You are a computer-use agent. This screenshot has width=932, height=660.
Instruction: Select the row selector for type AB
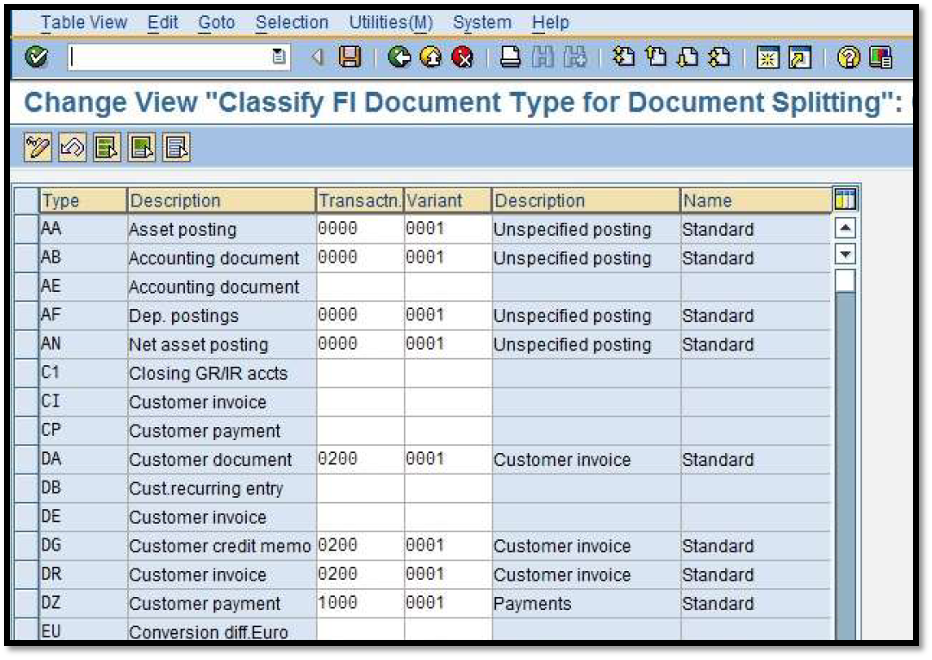pos(26,257)
